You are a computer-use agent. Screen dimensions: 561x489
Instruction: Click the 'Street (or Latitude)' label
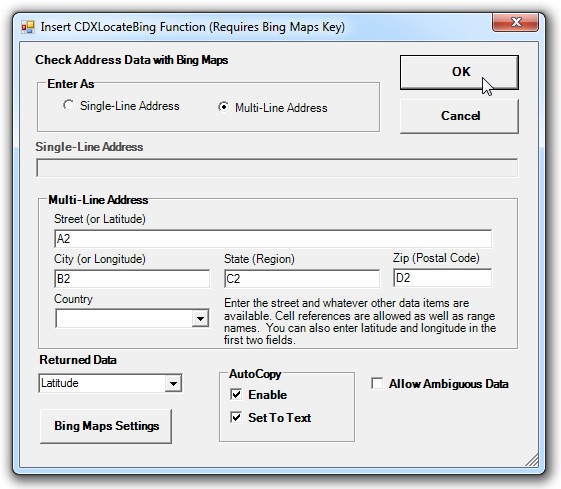100,219
